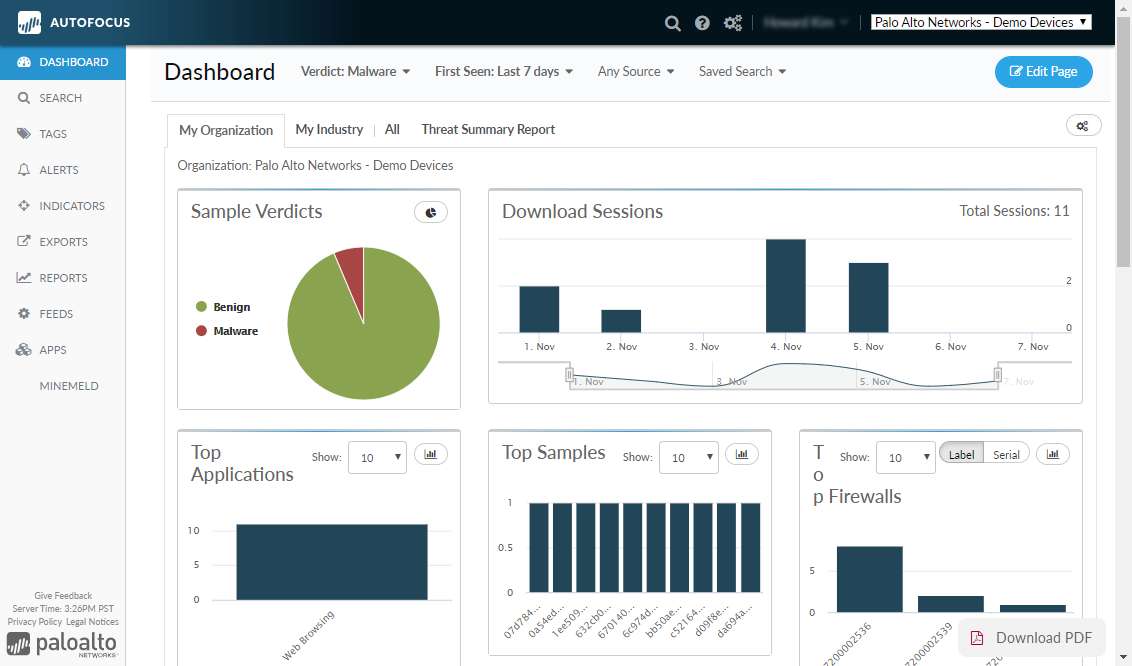
Task: Toggle Top Firewalls view to Serial
Action: (1006, 454)
